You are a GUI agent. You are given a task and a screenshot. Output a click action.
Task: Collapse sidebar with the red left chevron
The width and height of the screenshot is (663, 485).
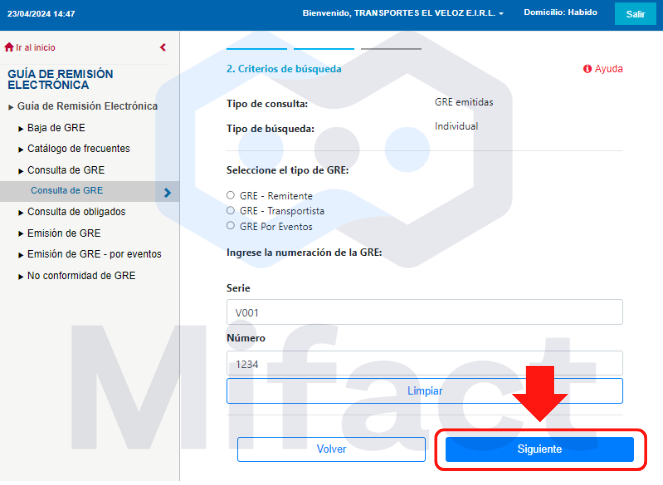163,47
